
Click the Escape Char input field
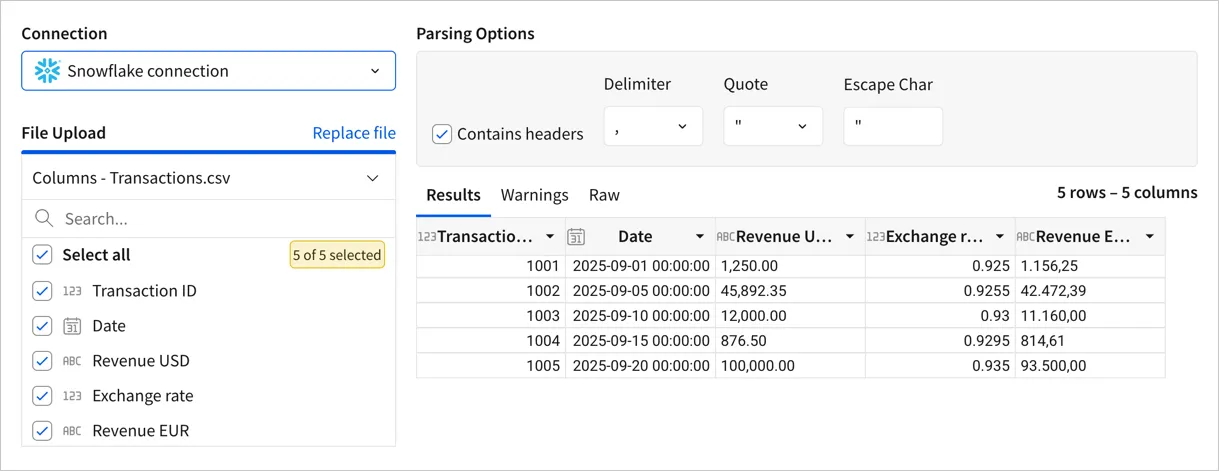[x=893, y=126]
